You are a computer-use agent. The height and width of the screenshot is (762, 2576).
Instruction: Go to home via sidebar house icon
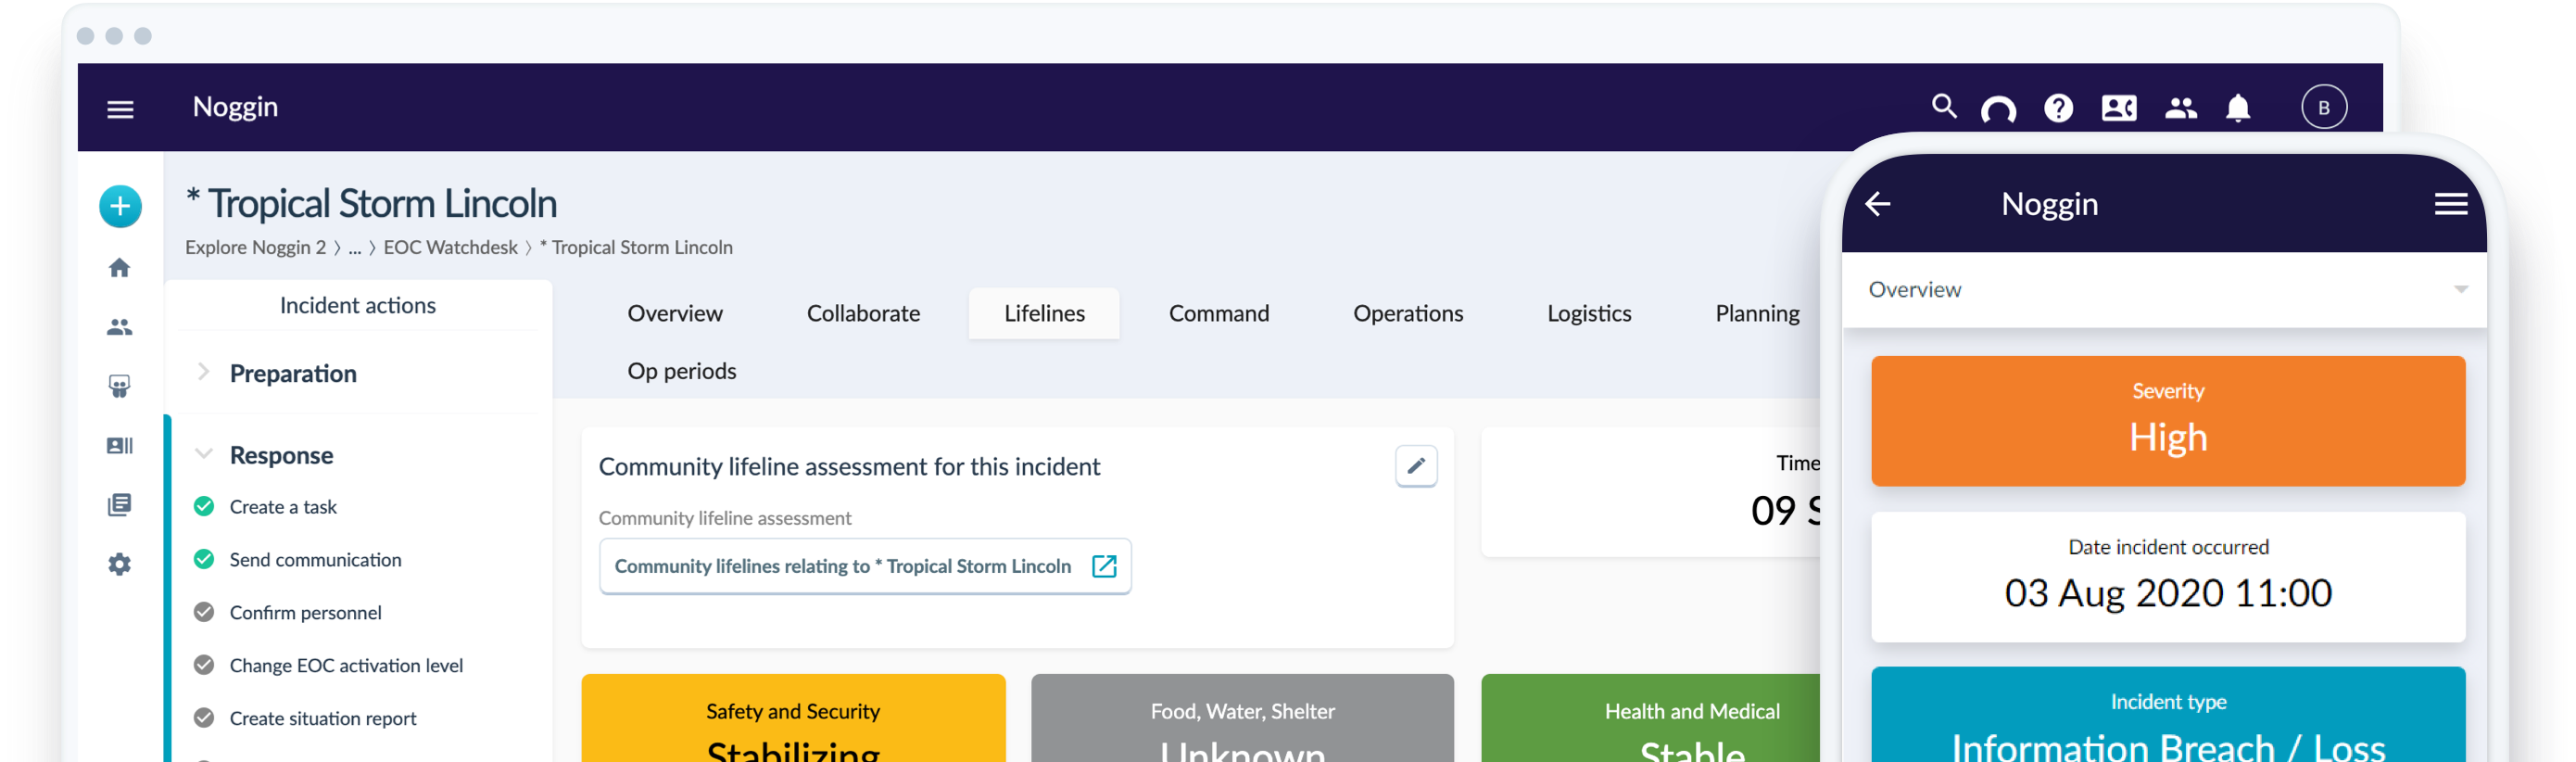[120, 268]
